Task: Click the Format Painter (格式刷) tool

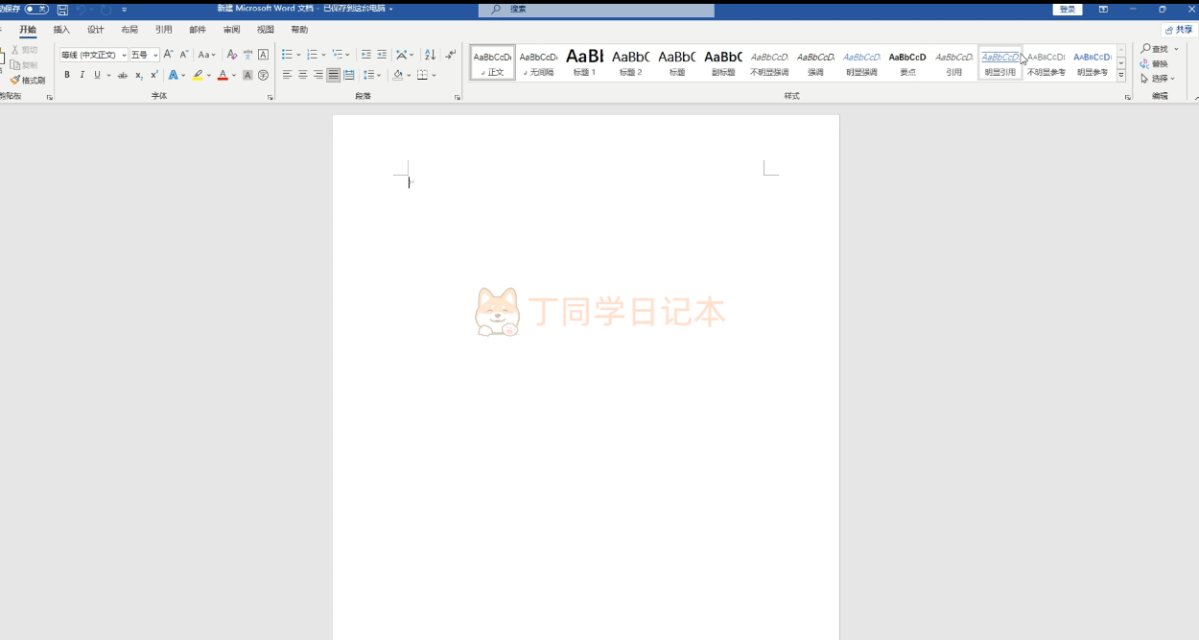Action: point(28,80)
